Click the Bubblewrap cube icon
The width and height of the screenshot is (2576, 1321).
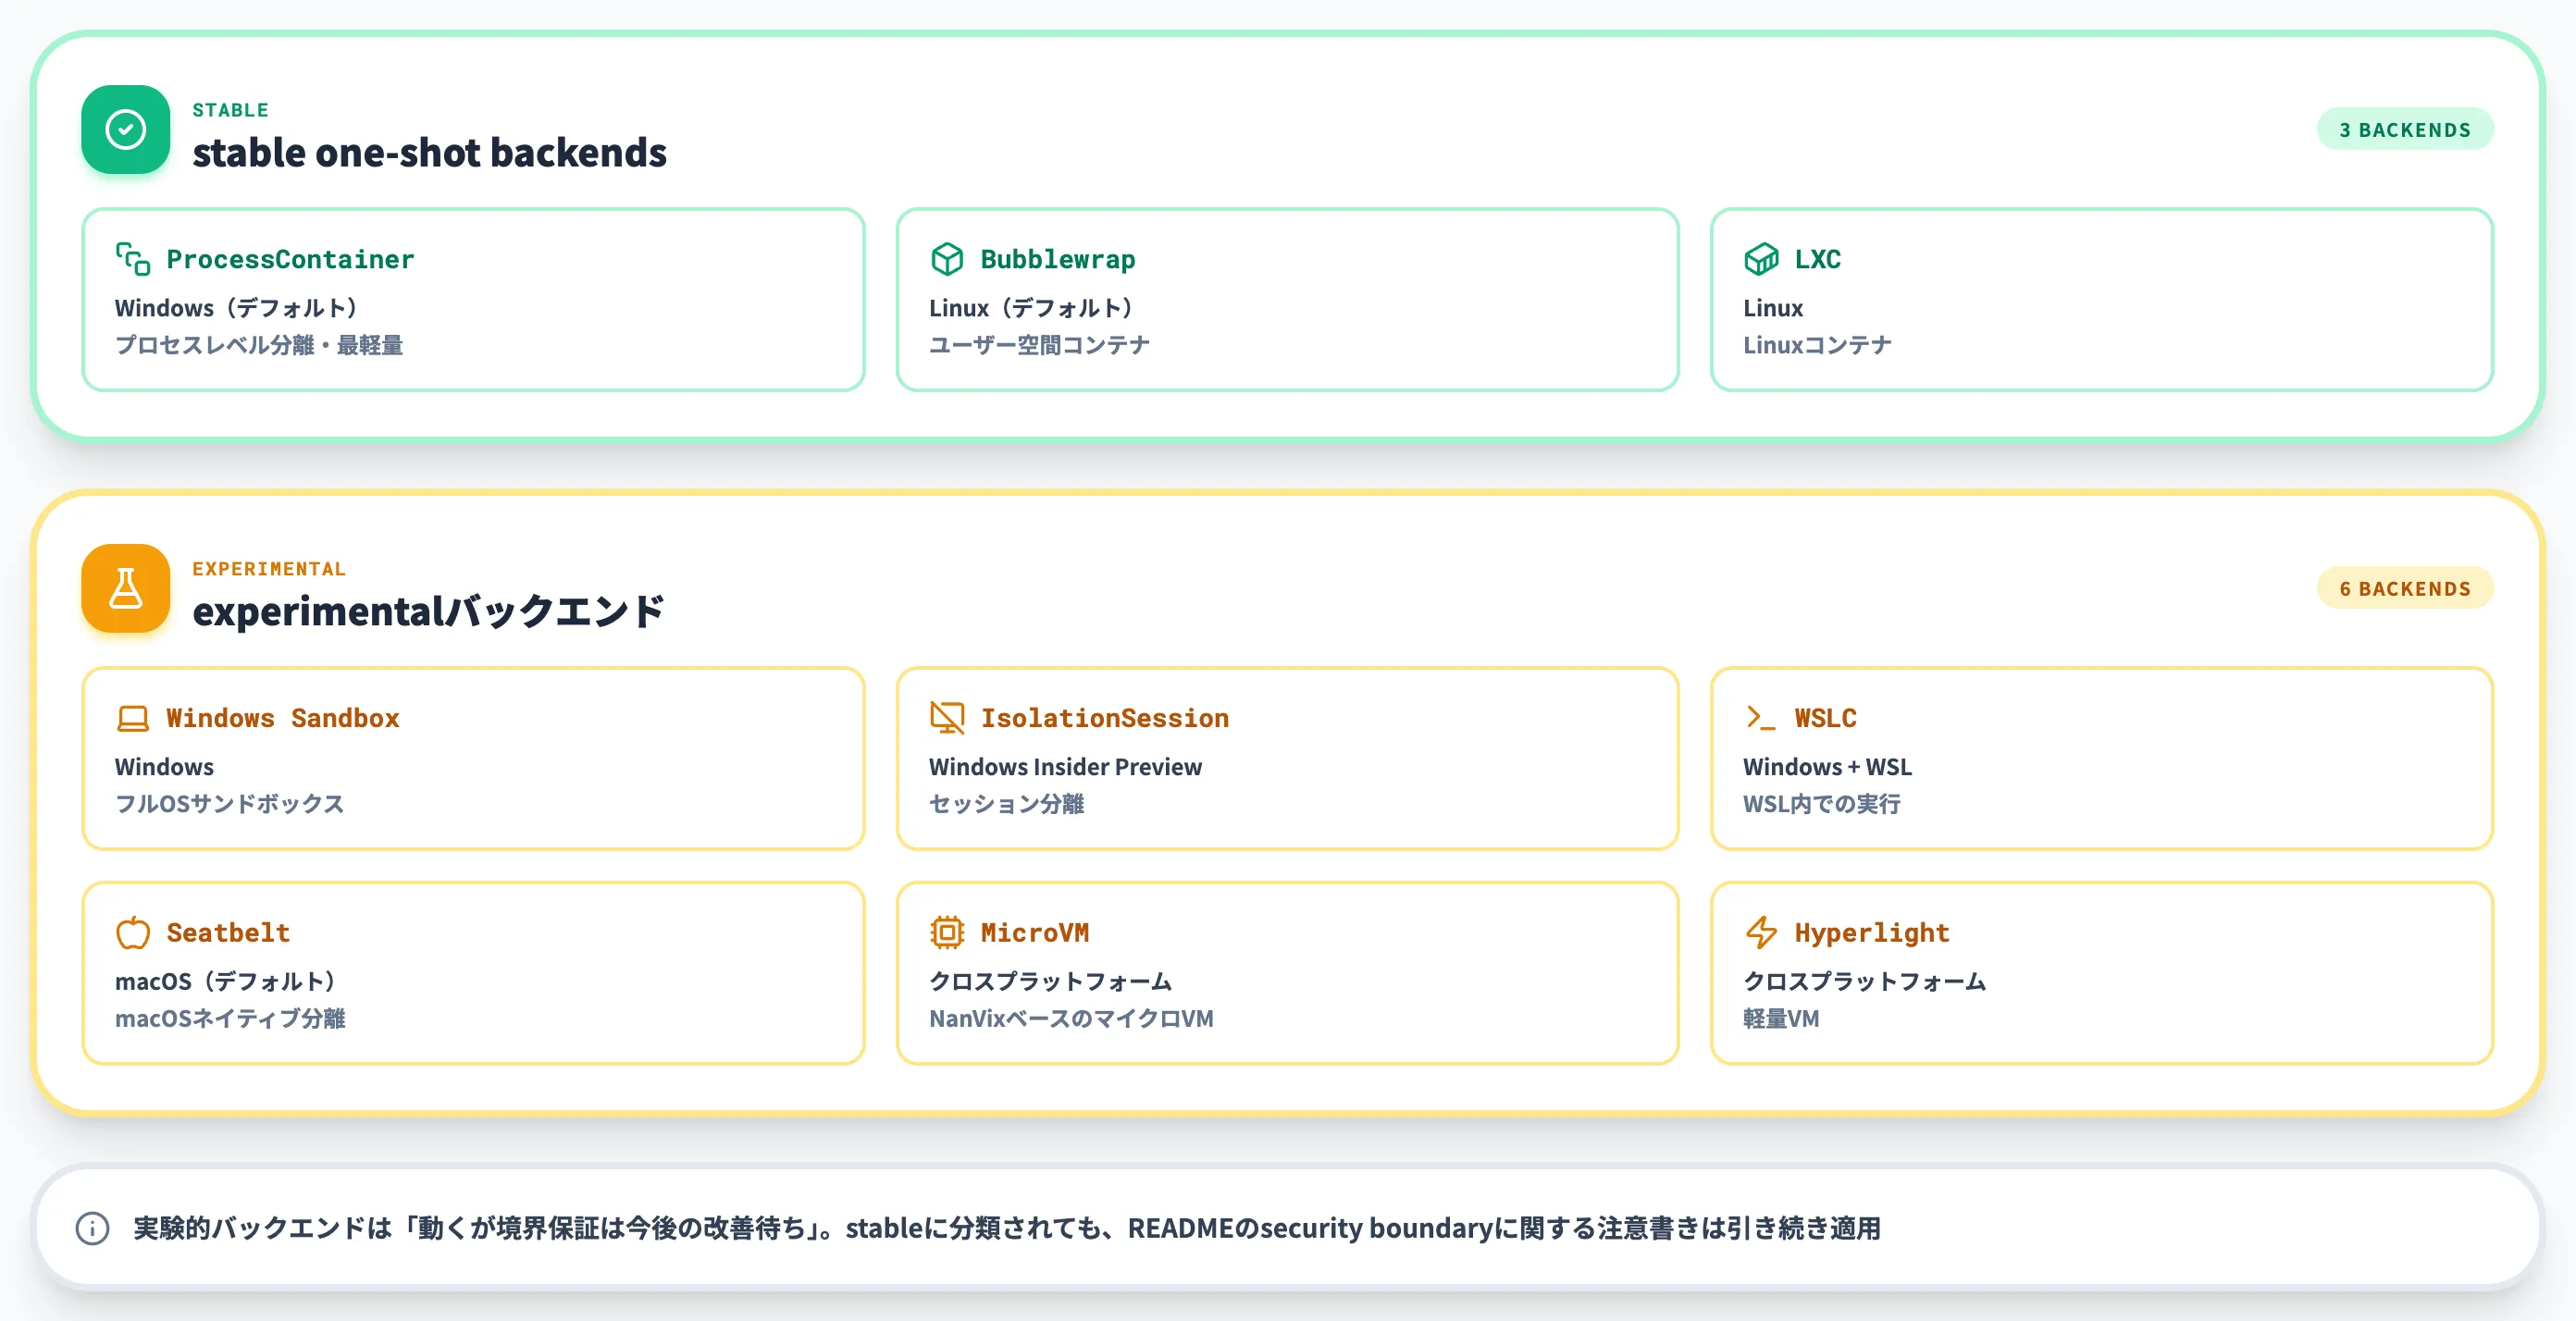click(x=947, y=259)
